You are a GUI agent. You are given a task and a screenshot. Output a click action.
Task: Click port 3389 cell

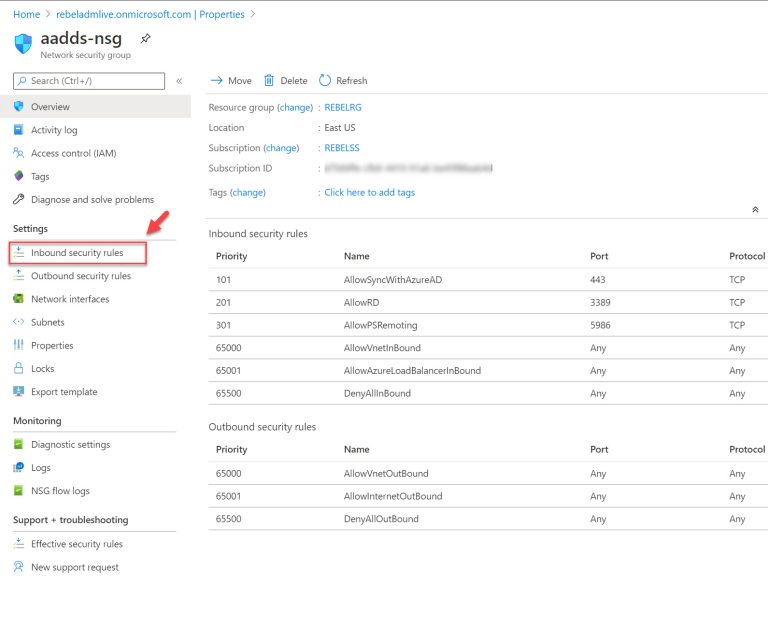tap(600, 302)
